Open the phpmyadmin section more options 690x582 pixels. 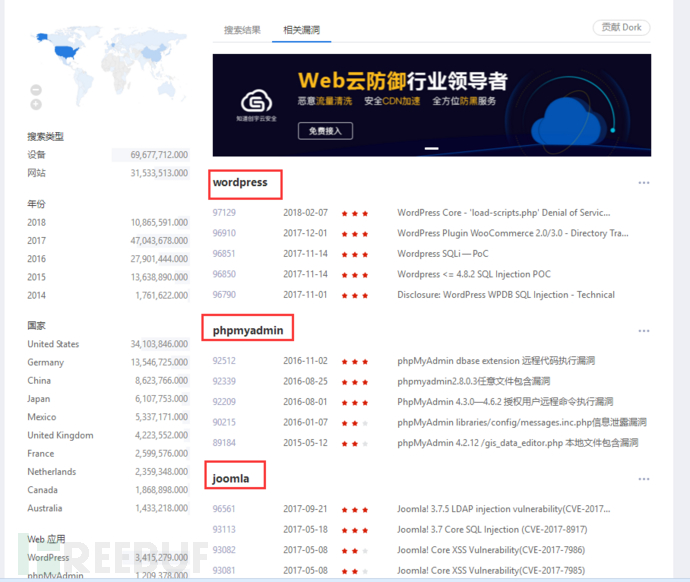tap(643, 331)
